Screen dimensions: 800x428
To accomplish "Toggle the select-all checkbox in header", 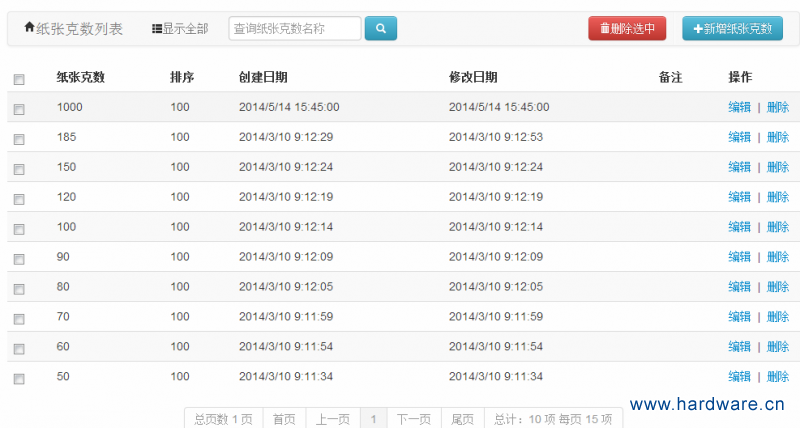I will pos(19,79).
